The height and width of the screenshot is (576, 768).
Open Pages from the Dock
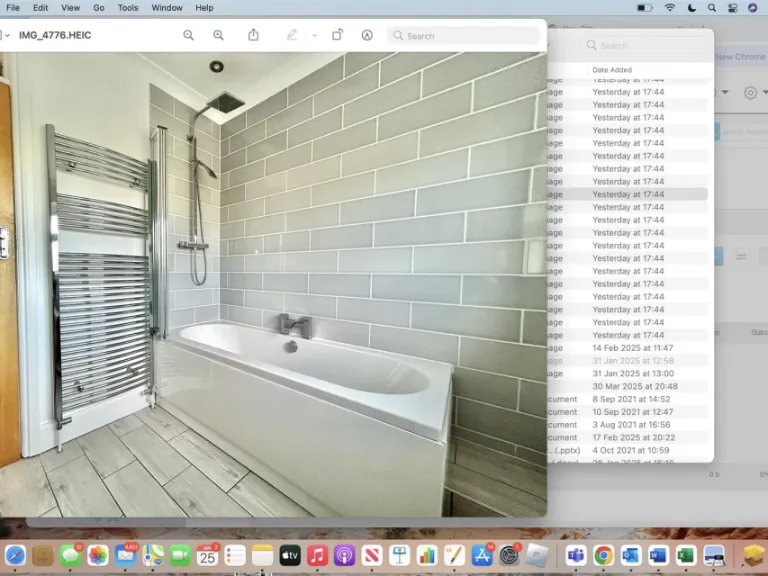point(455,555)
